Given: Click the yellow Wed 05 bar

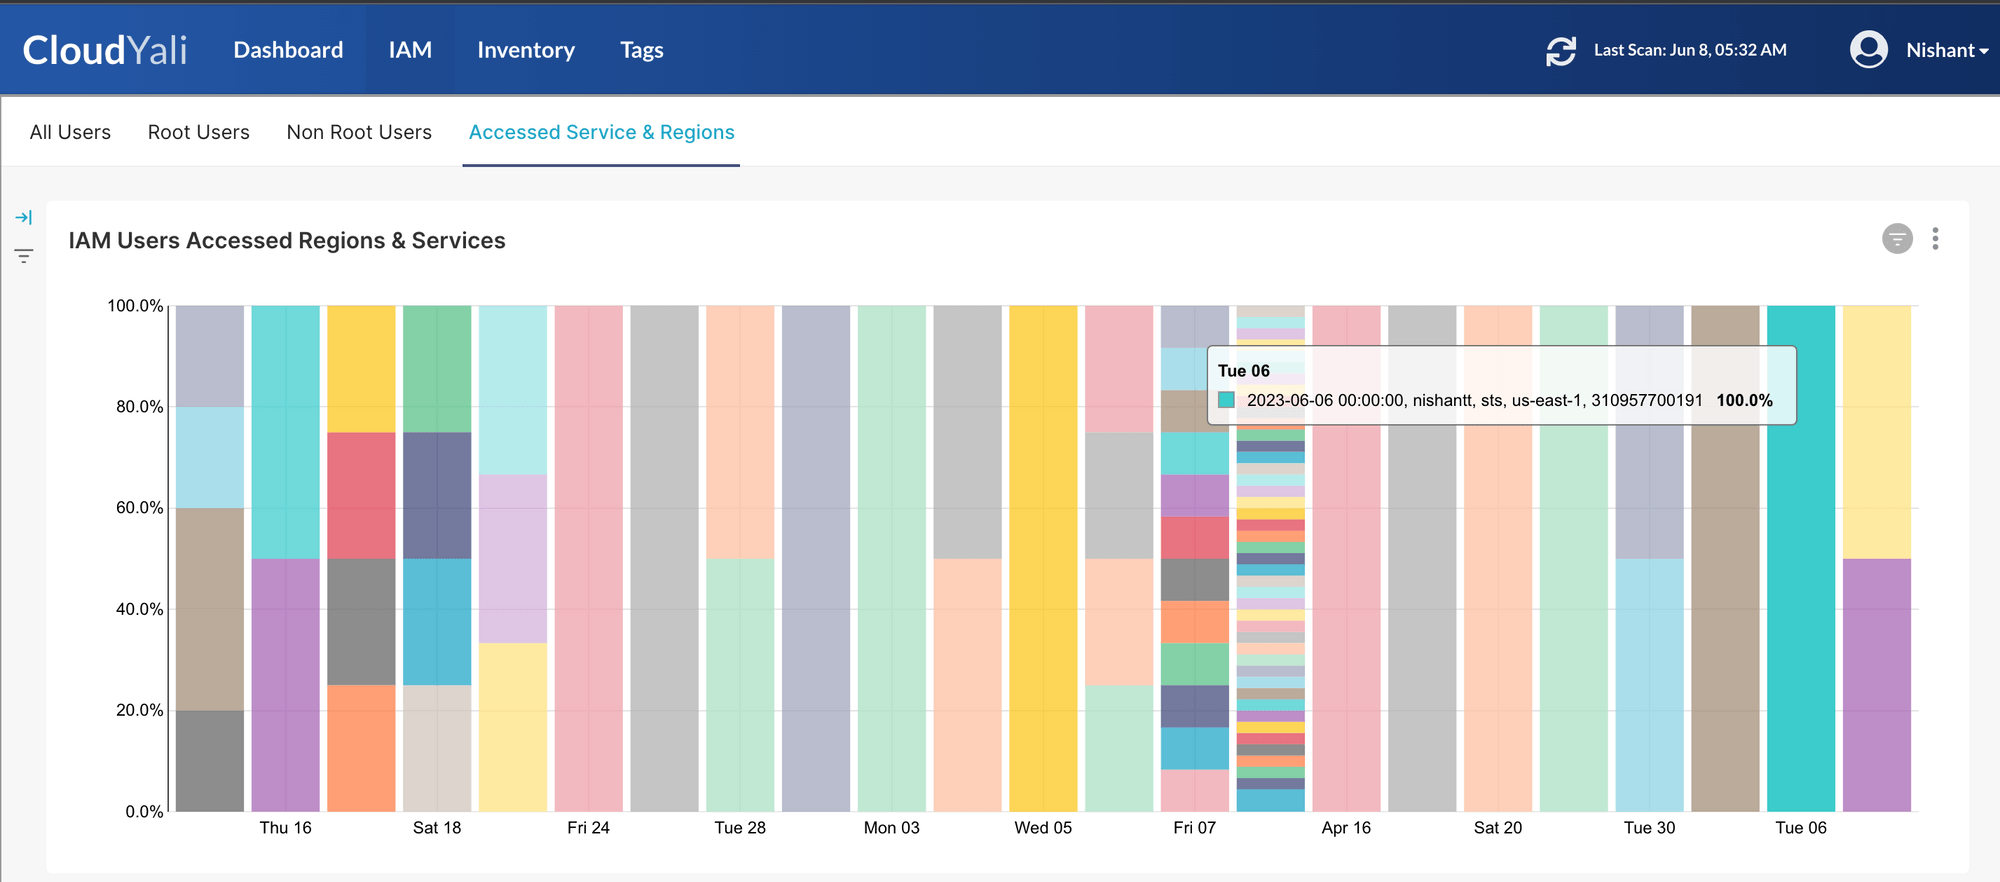Looking at the screenshot, I should coord(1043,558).
